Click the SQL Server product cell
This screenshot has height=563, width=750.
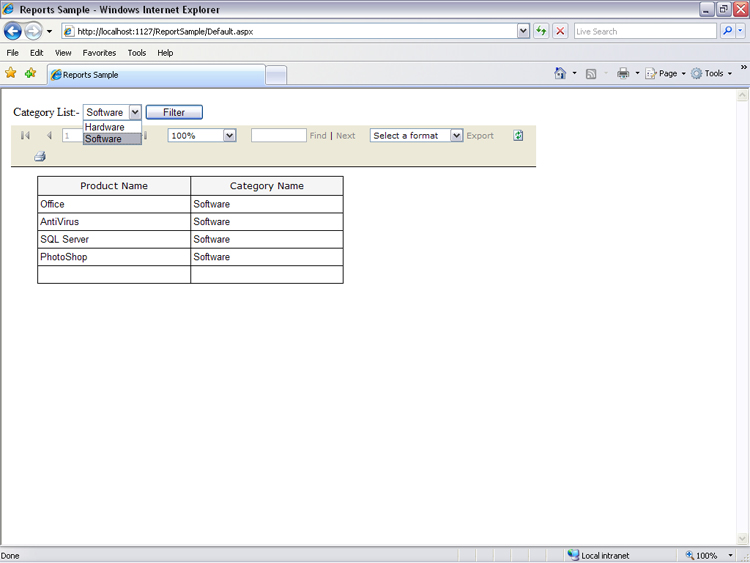114,239
